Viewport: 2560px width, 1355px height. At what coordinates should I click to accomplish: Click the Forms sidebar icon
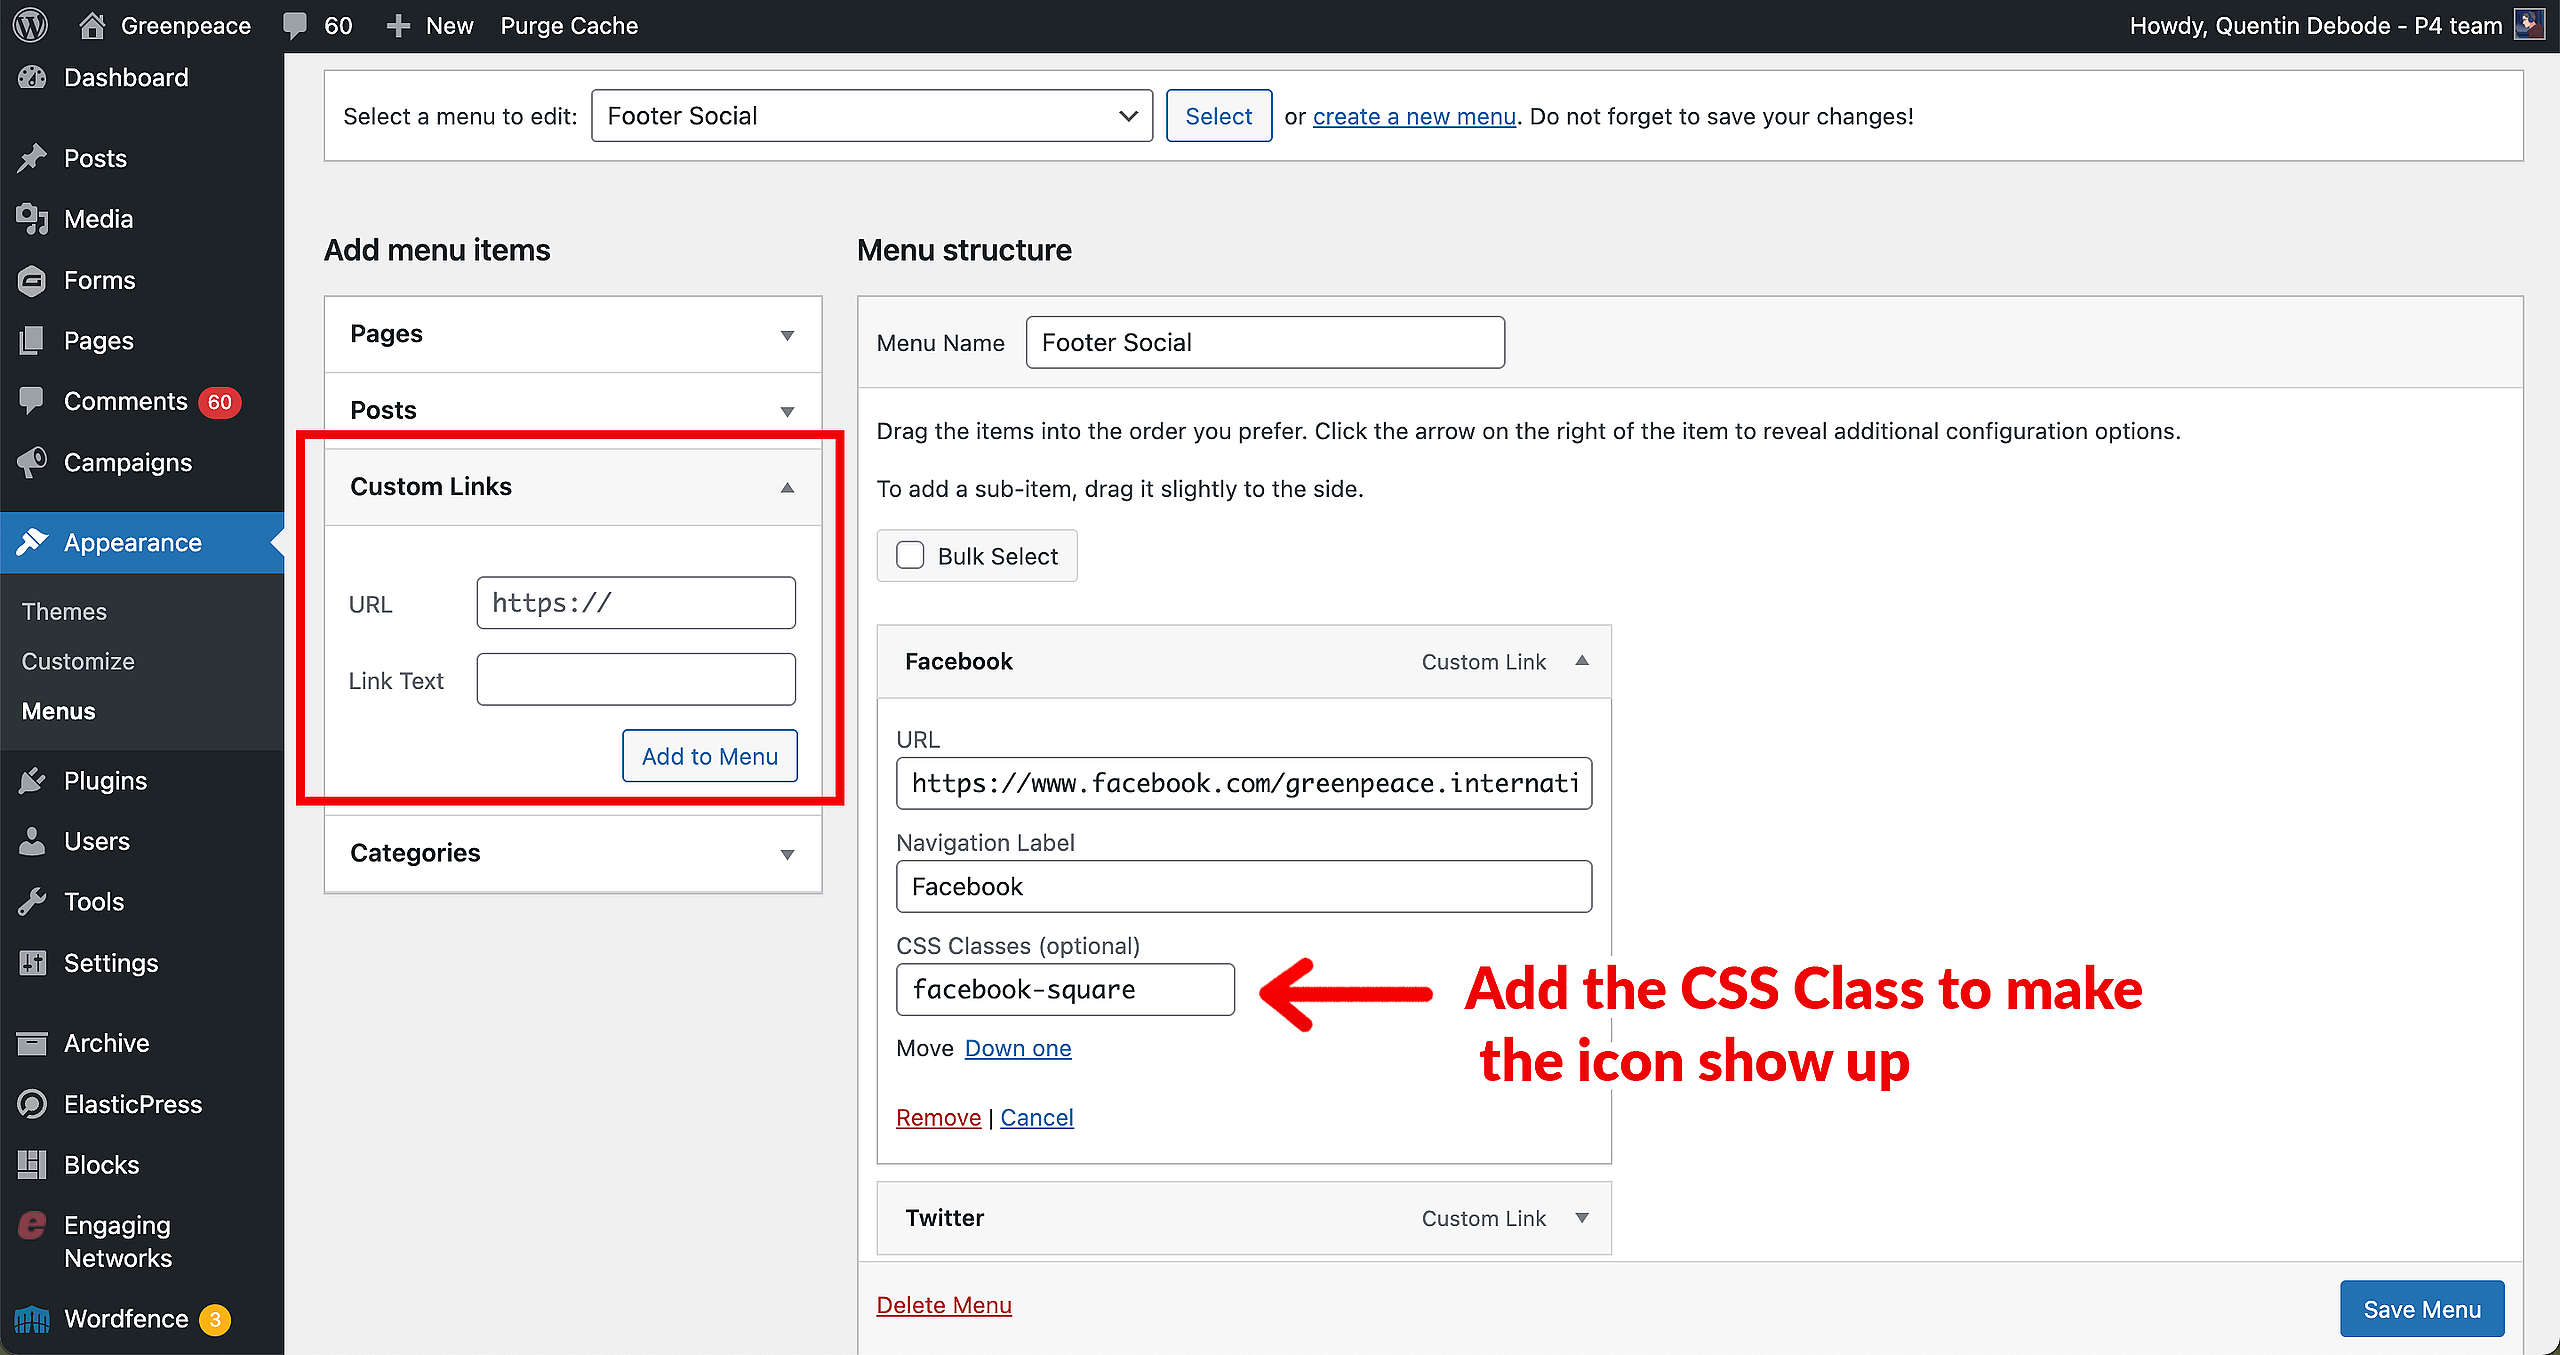click(32, 280)
